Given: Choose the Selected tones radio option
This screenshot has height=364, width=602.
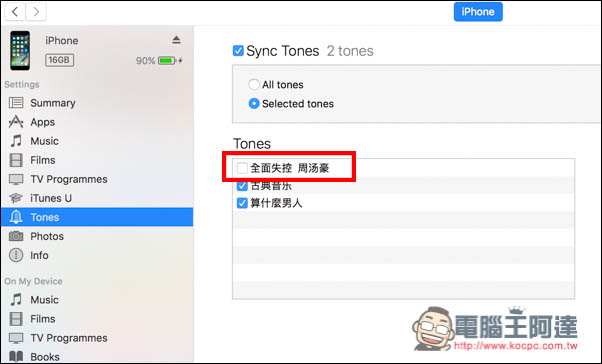Looking at the screenshot, I should [254, 104].
